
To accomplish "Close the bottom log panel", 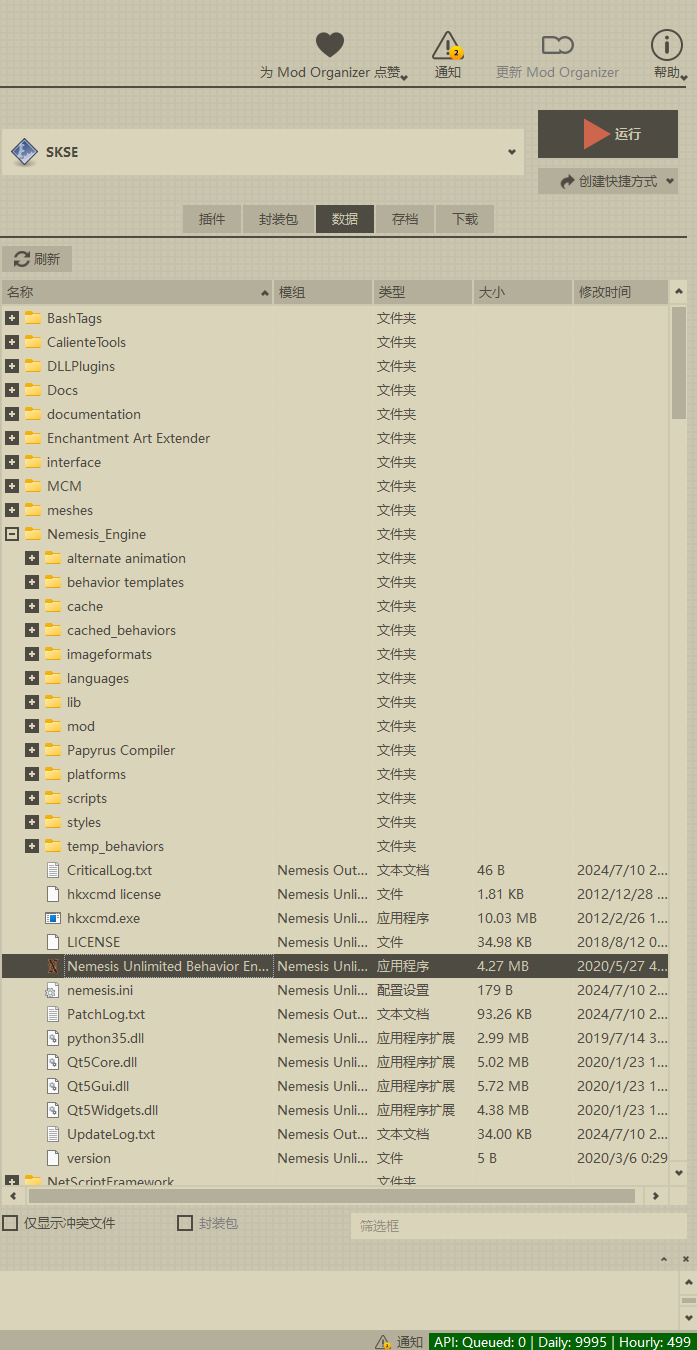I will point(686,1258).
